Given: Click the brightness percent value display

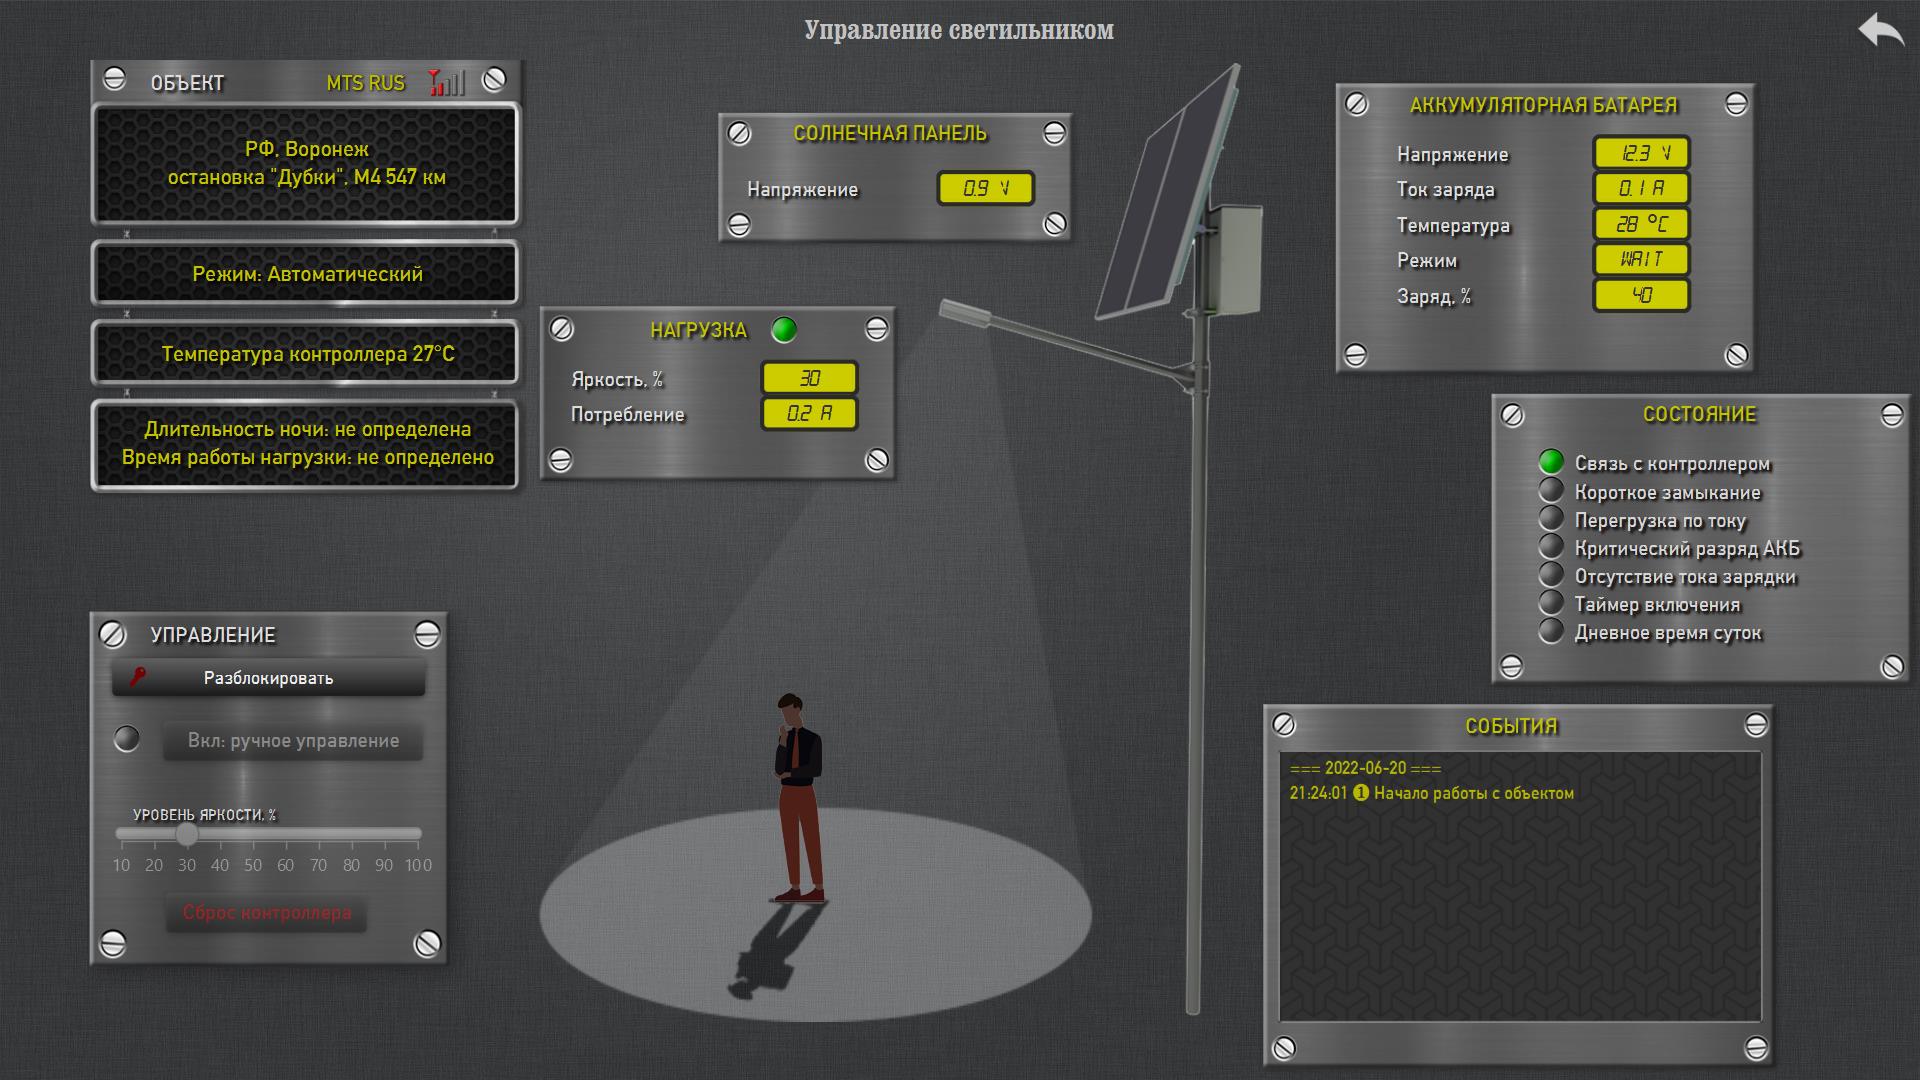Looking at the screenshot, I should [809, 378].
